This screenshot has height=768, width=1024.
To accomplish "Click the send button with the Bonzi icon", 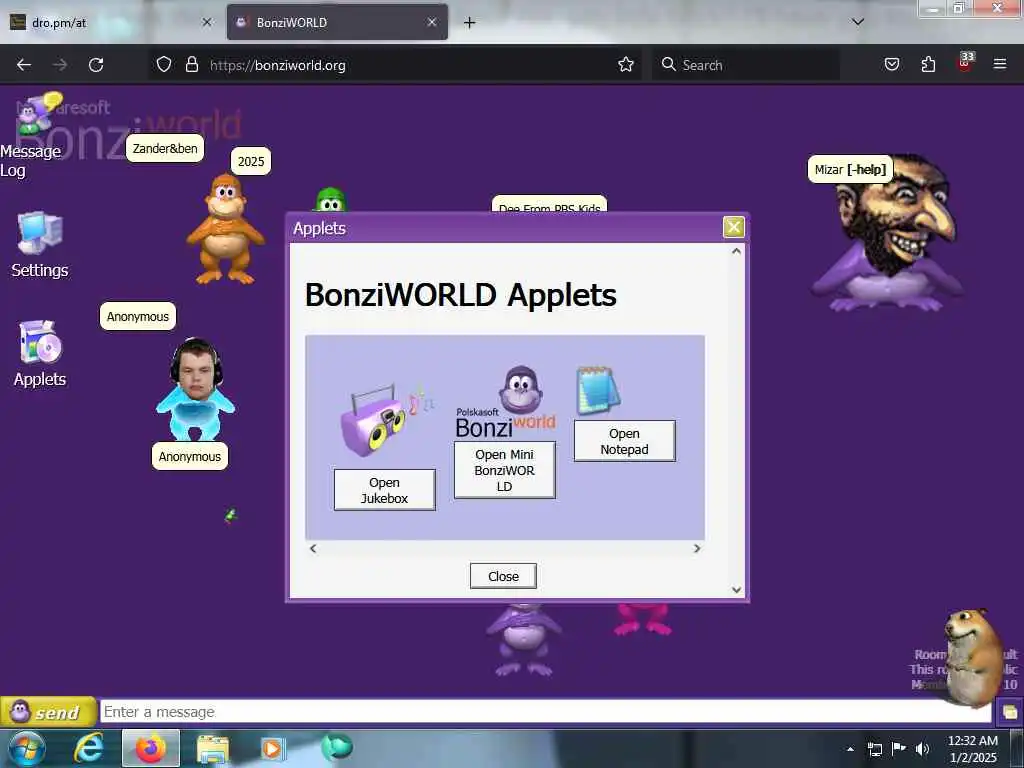I will point(48,712).
